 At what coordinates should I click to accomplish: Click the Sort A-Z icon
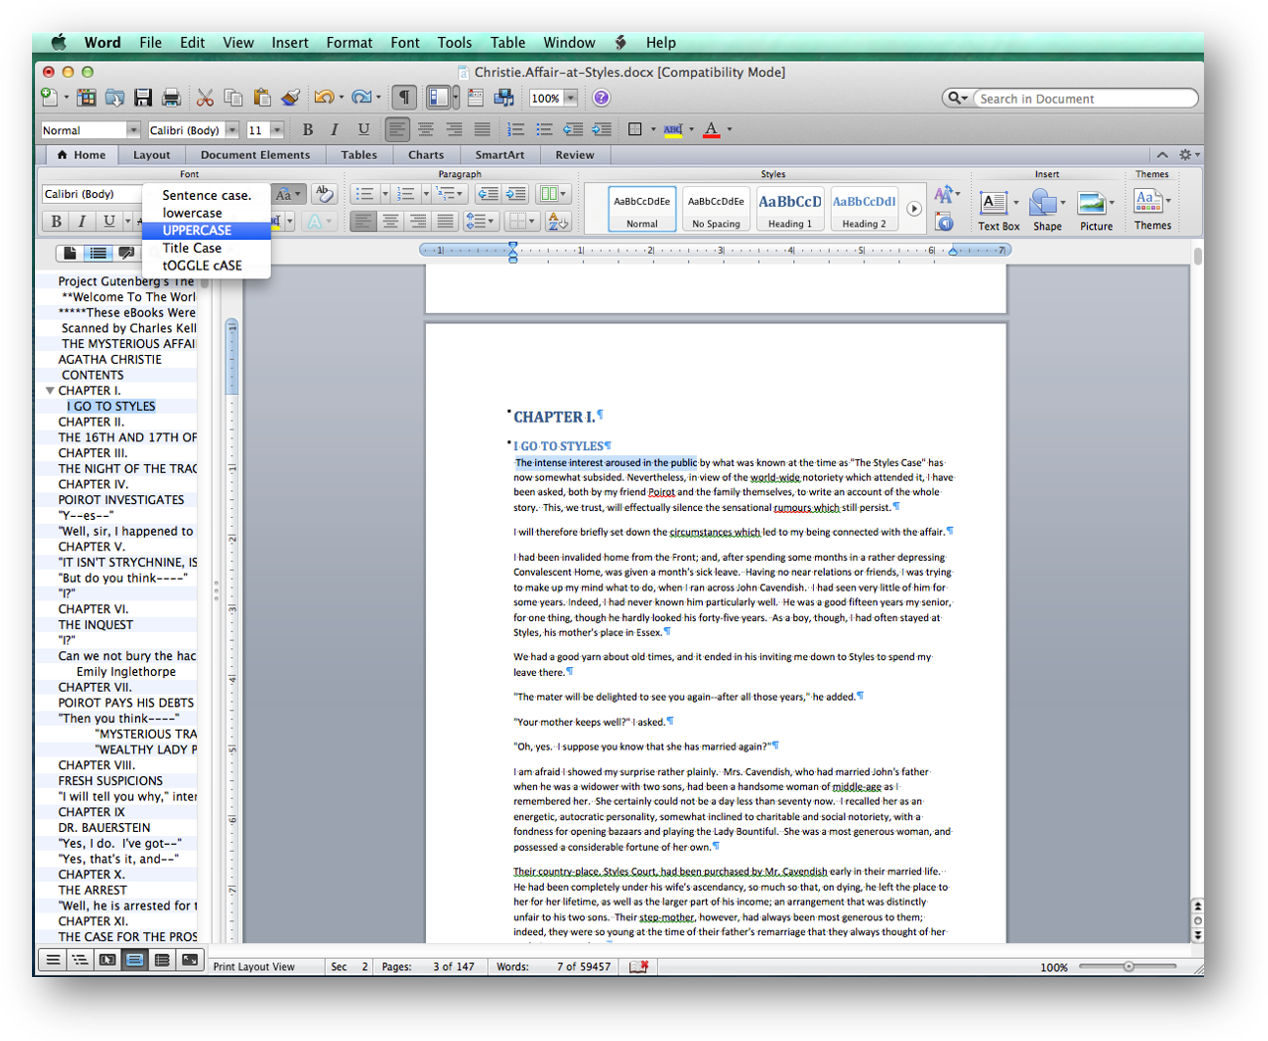(558, 222)
